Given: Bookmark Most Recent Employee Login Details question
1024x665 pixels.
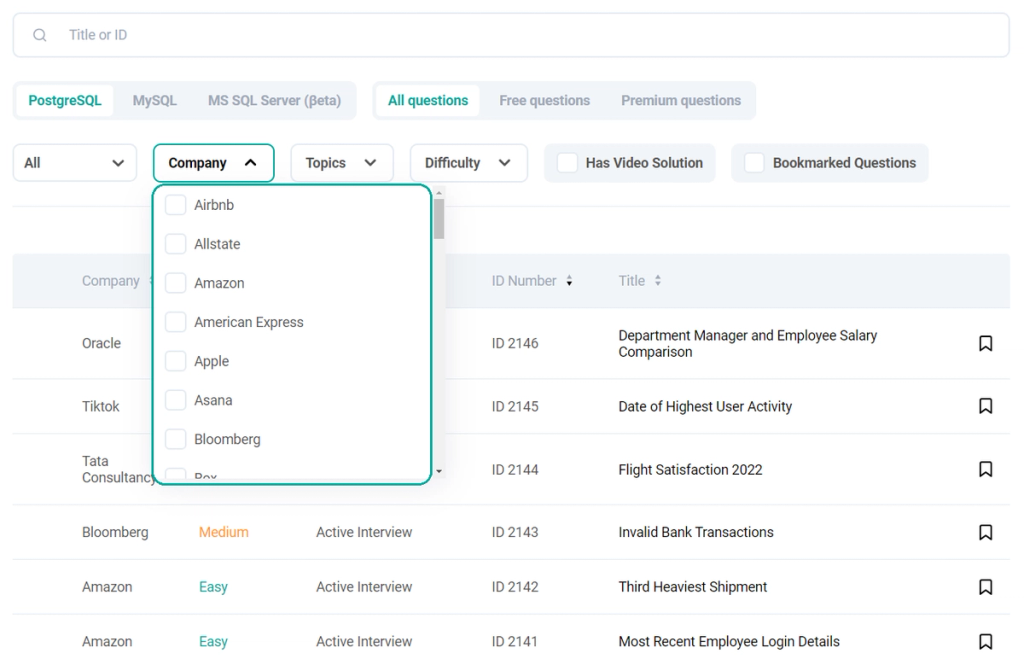Looking at the screenshot, I should click(x=985, y=641).
